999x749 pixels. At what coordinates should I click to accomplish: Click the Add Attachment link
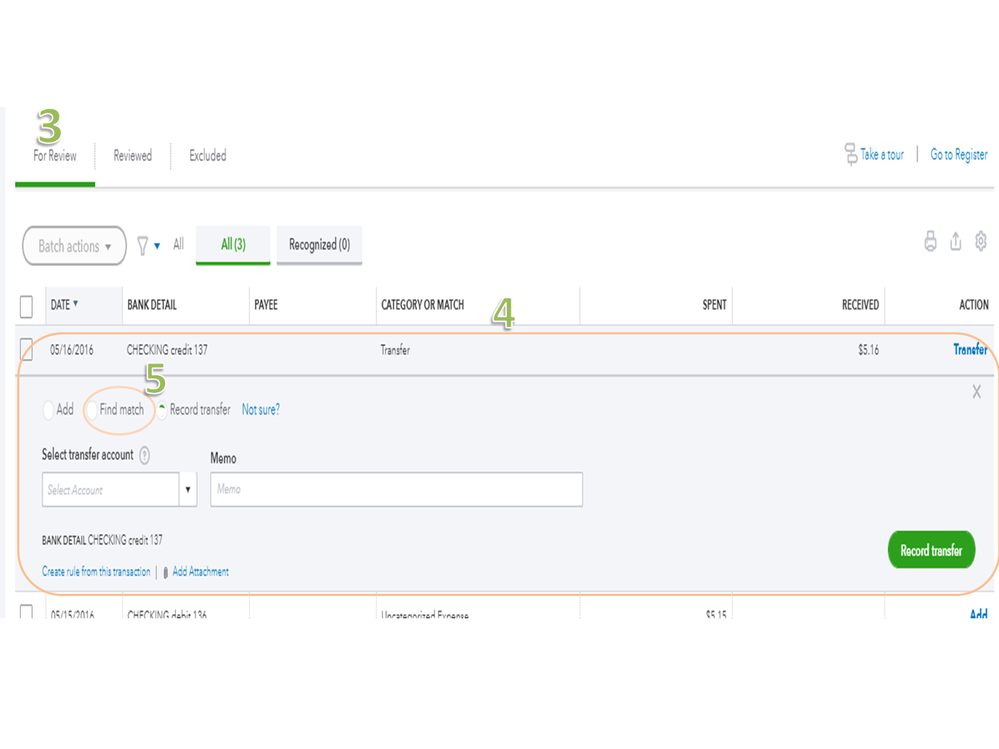(200, 571)
